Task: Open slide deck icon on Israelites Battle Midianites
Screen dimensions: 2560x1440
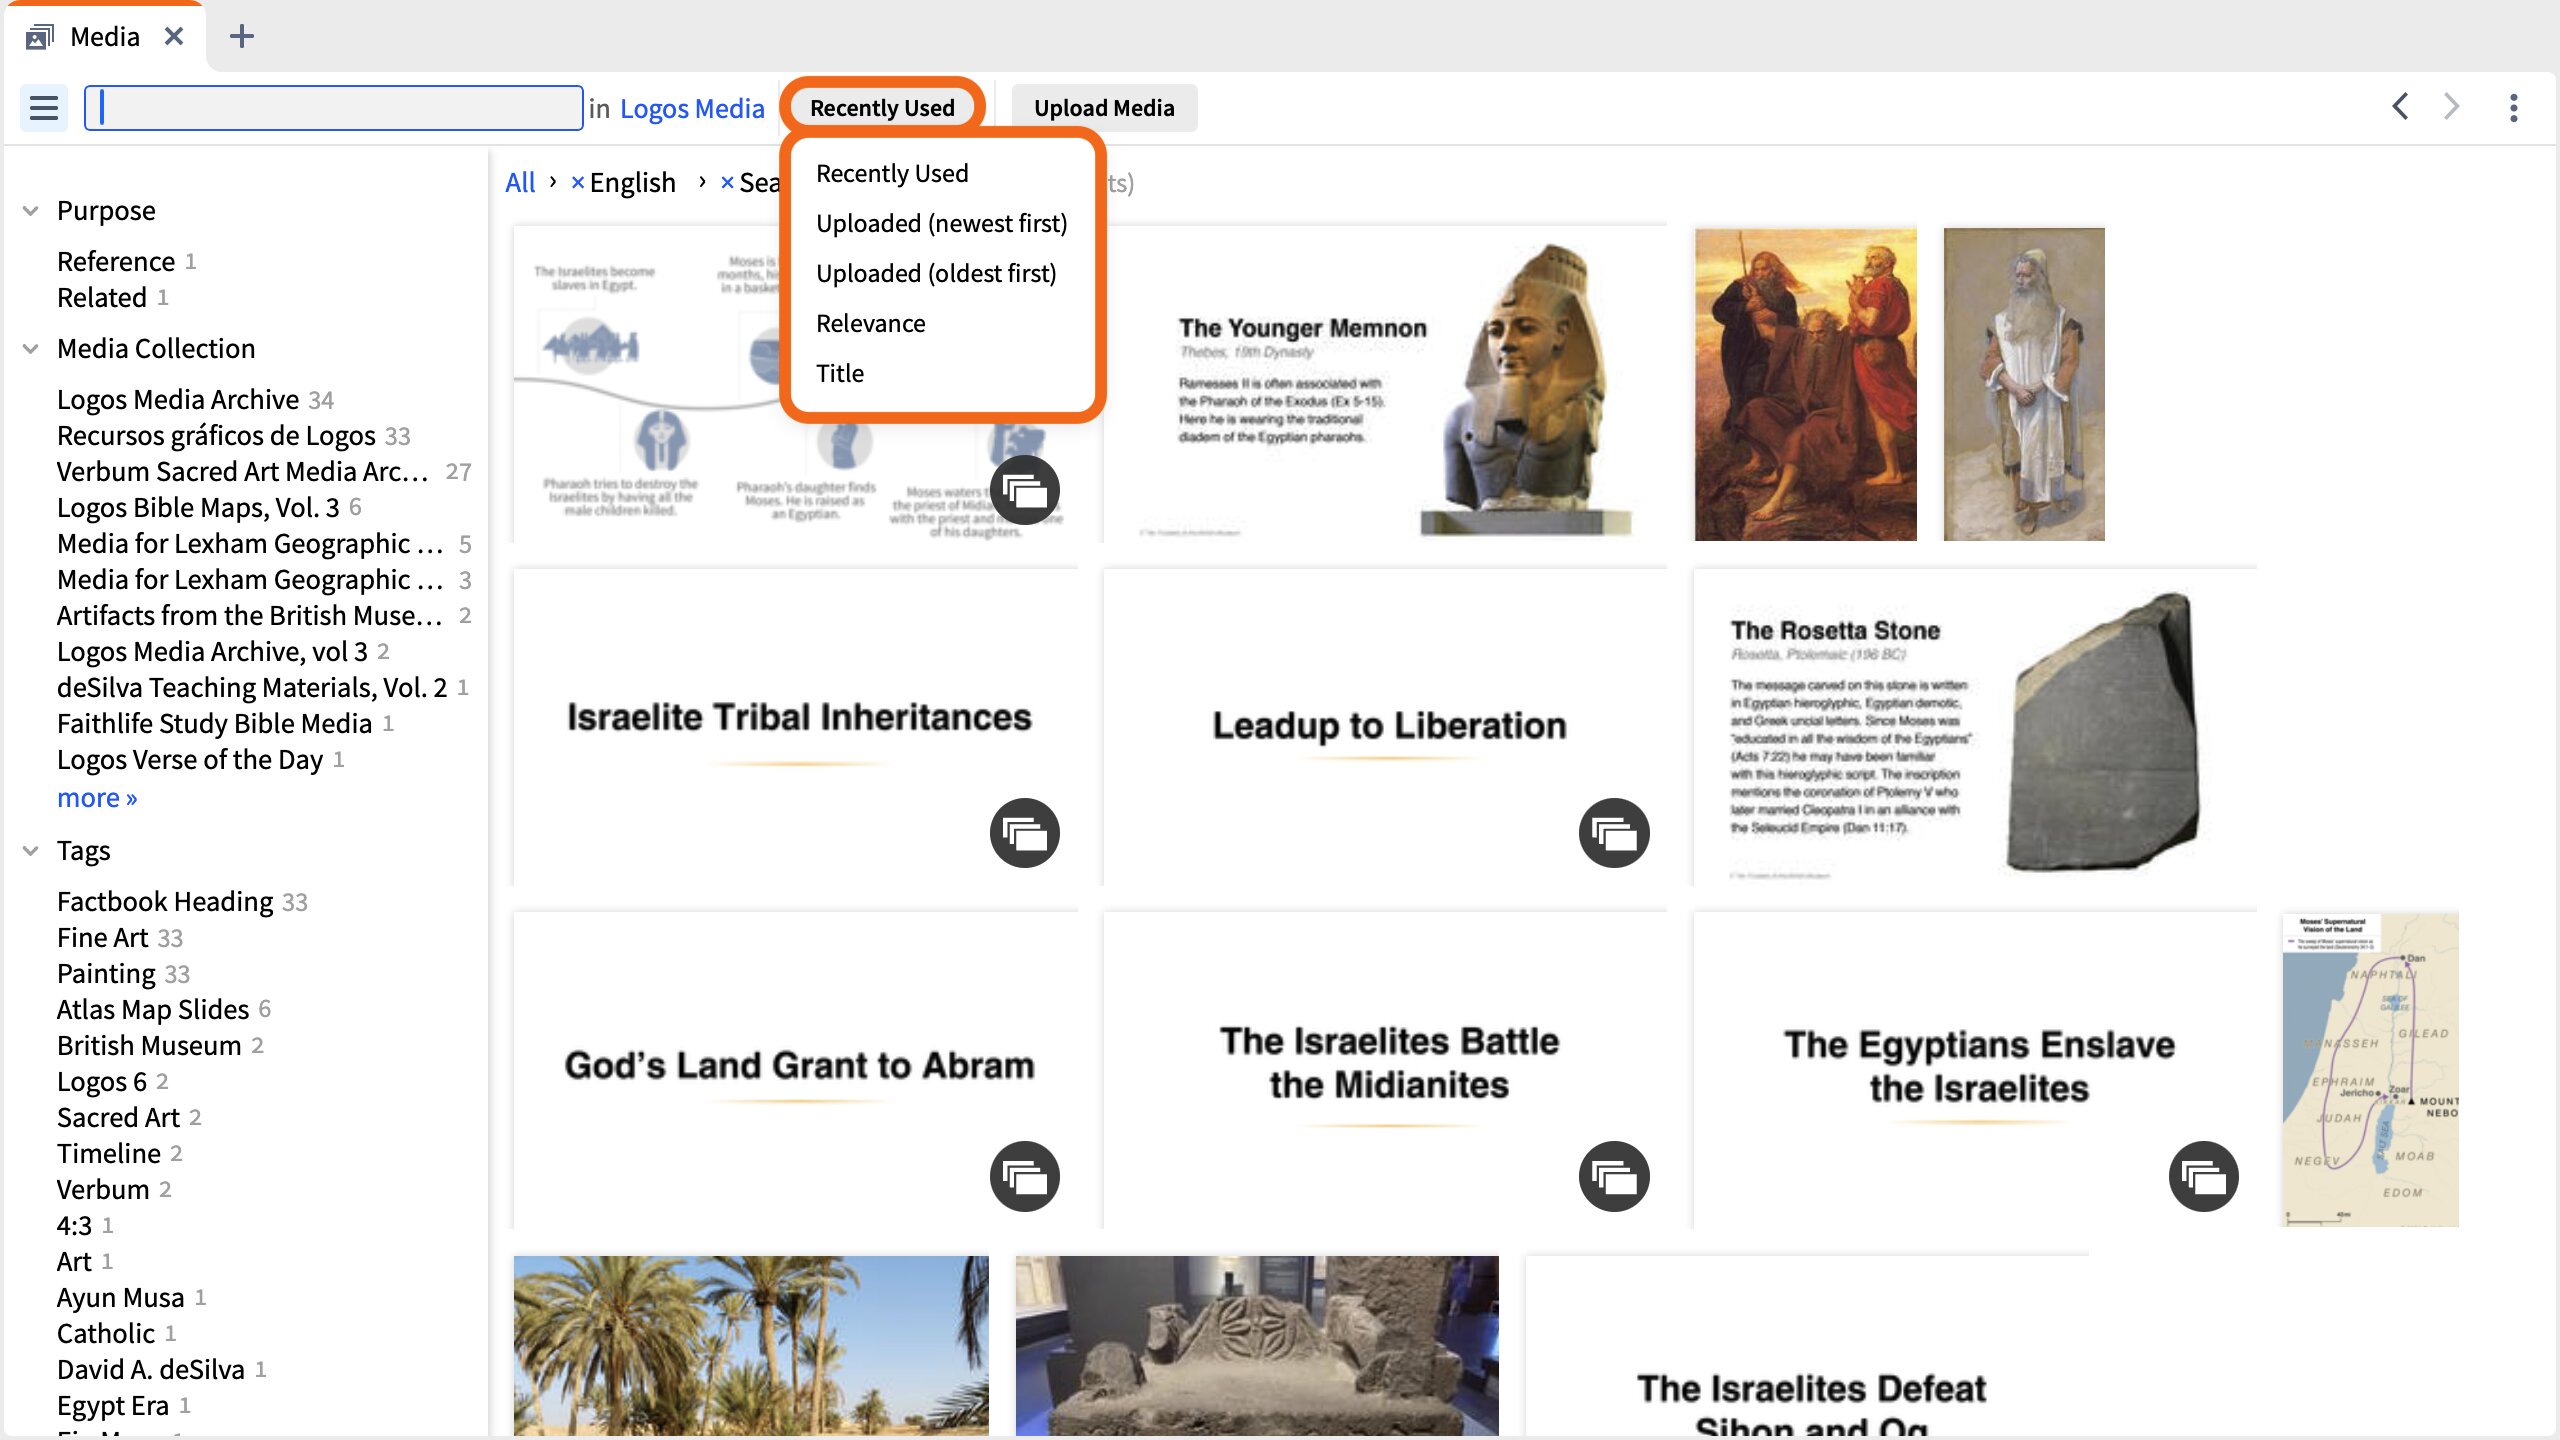Action: 1614,1176
